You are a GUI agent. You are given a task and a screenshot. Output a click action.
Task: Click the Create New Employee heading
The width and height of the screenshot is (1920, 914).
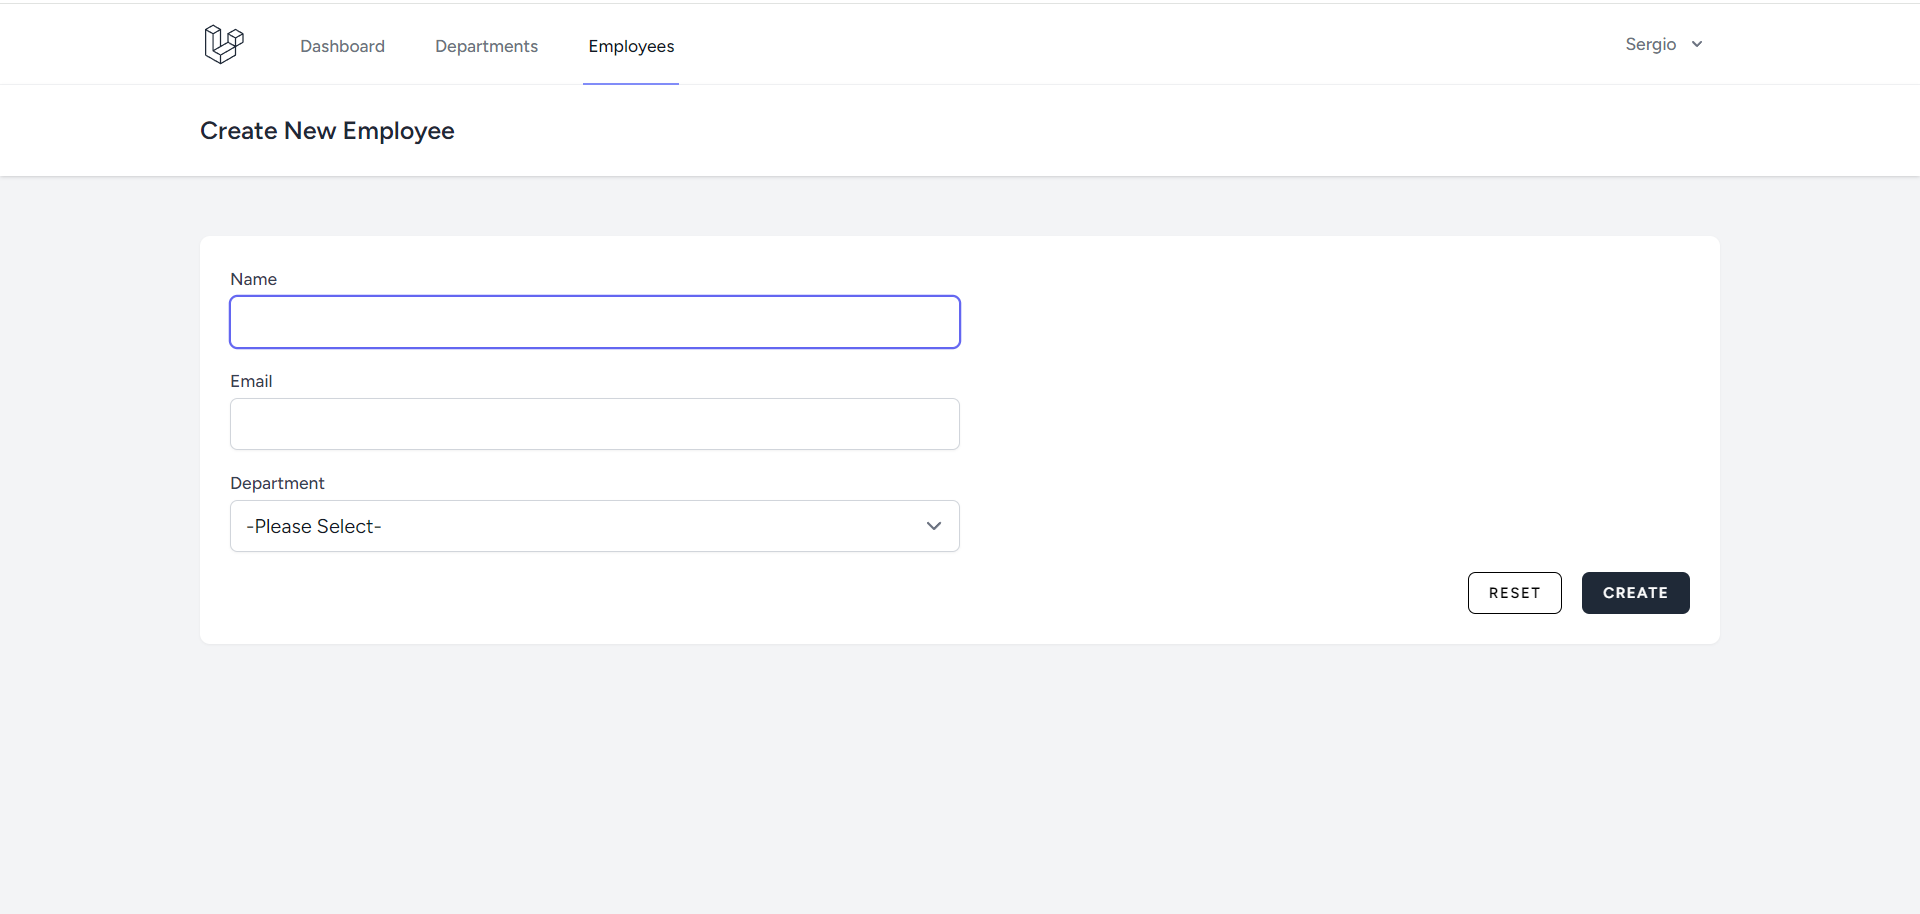pos(327,131)
